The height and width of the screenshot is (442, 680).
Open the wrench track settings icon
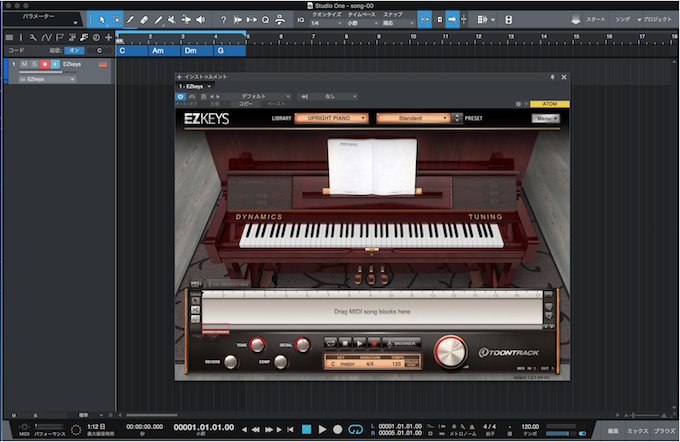(33, 38)
